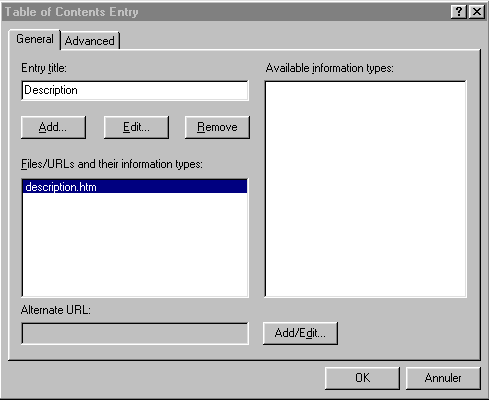Select the General tab
This screenshot has height=400, width=489.
(35, 39)
